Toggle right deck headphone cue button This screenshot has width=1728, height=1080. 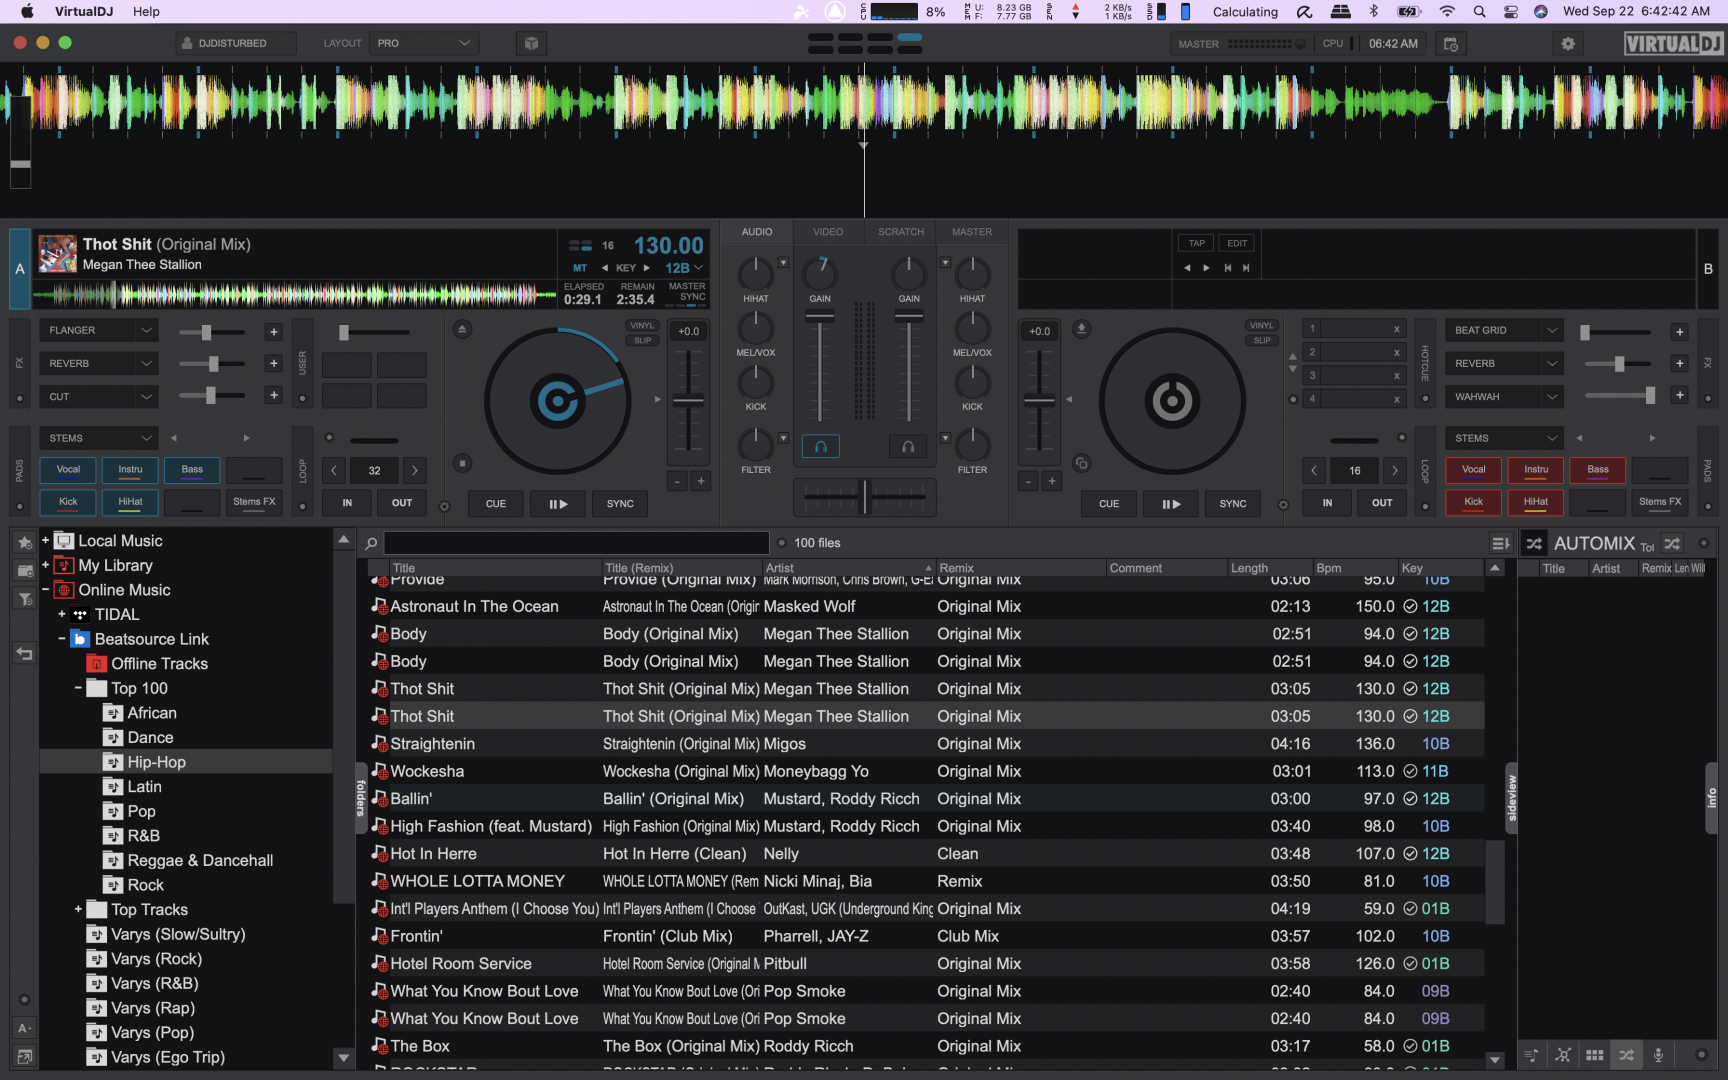pyautogui.click(x=908, y=447)
